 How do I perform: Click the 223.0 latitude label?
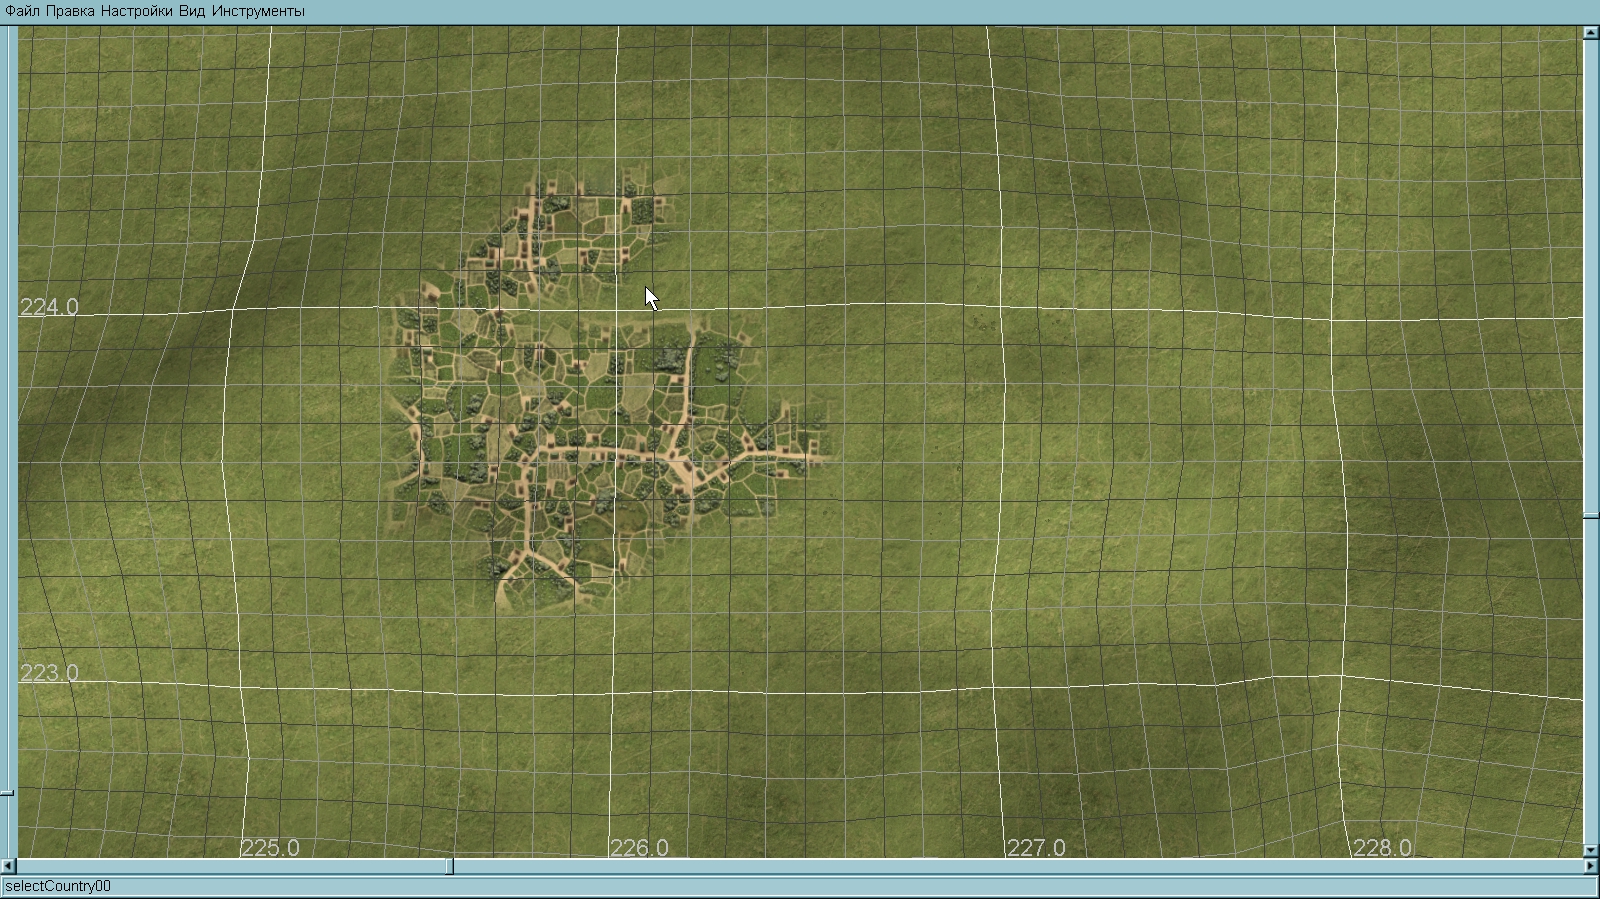49,673
